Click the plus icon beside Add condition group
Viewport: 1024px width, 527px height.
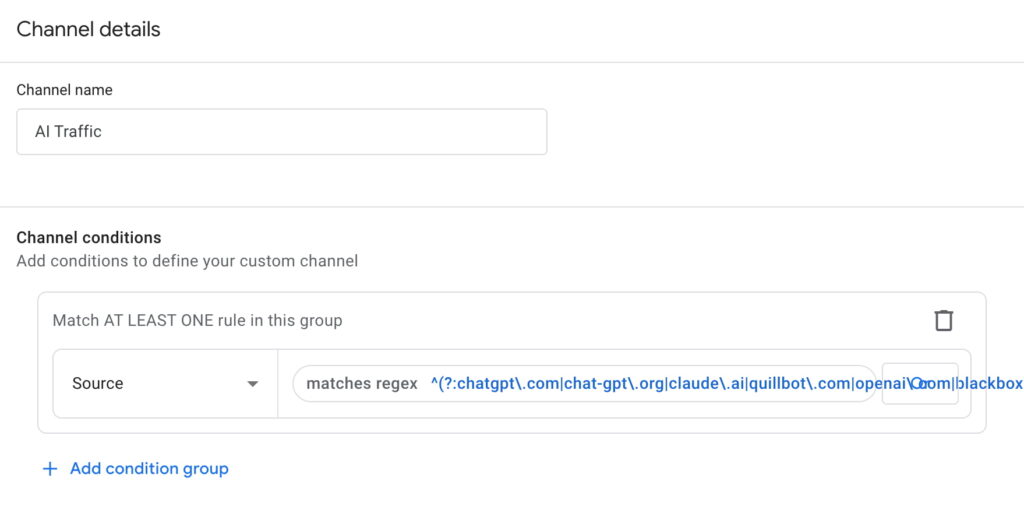(50, 469)
